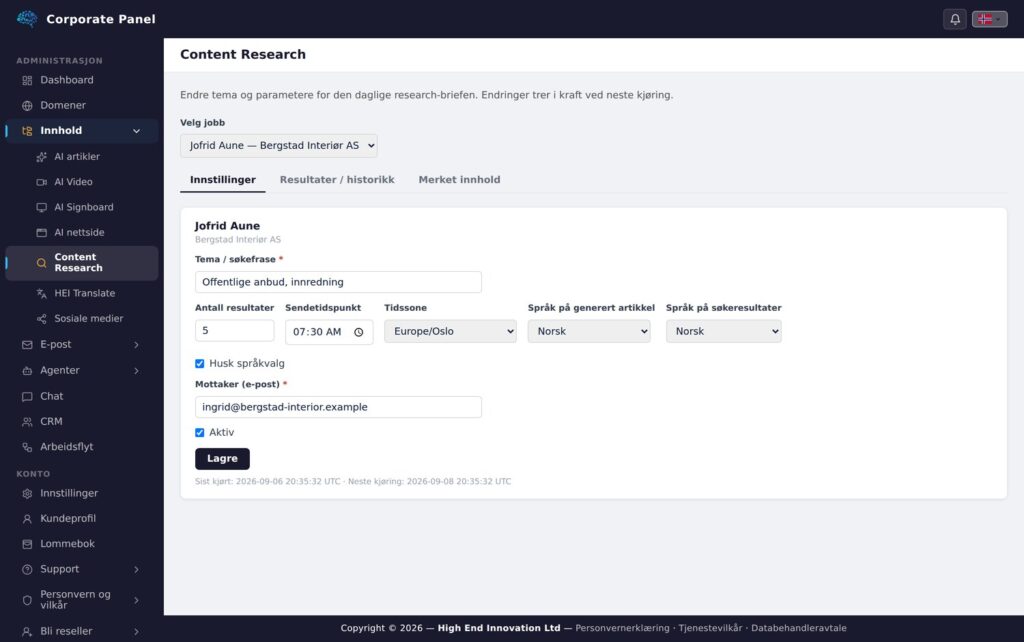
Task: Click the notification bell icon
Action: [x=955, y=19]
